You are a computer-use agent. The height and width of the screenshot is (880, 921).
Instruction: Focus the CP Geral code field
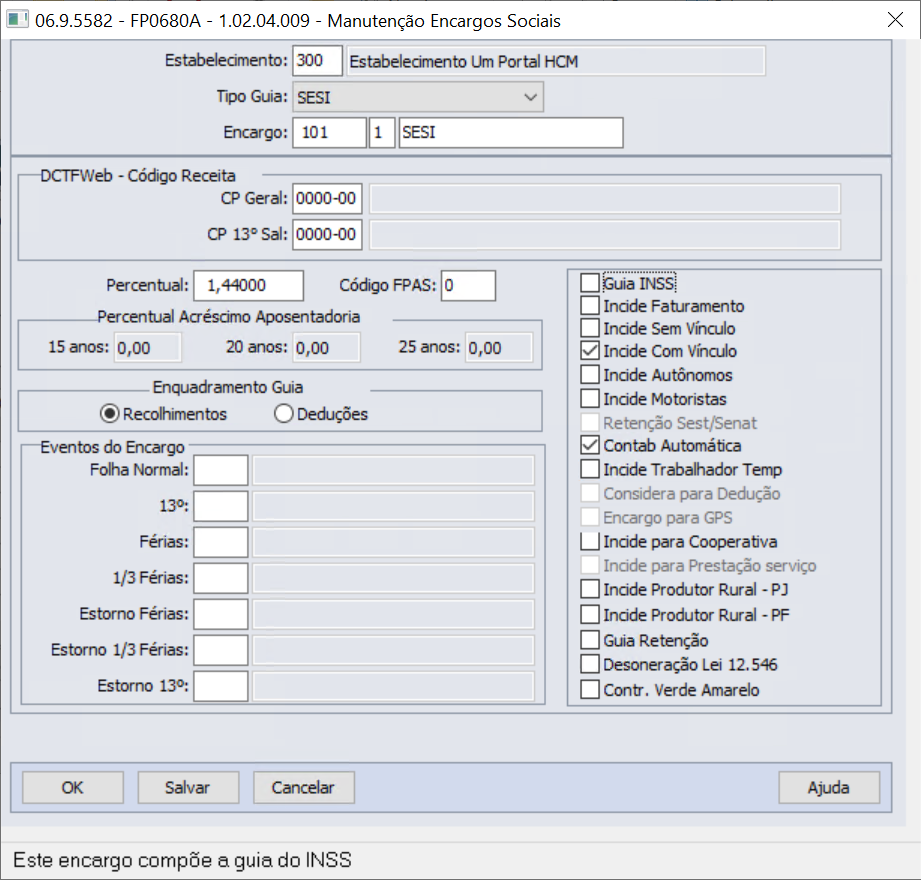click(327, 199)
